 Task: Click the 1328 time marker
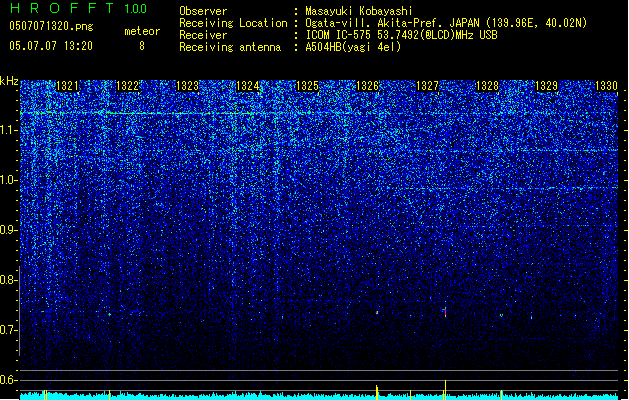(x=487, y=86)
